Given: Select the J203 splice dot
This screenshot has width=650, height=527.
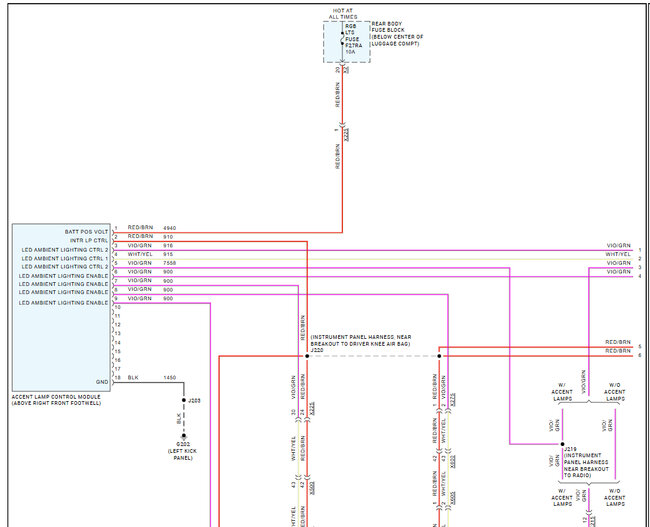Looking at the screenshot, I should (x=184, y=400).
